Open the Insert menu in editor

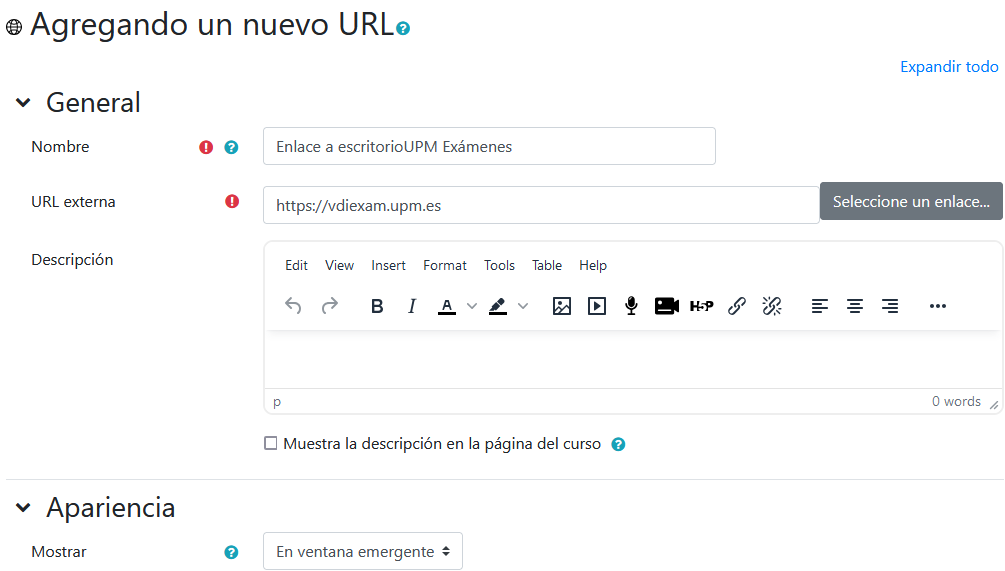coord(388,265)
